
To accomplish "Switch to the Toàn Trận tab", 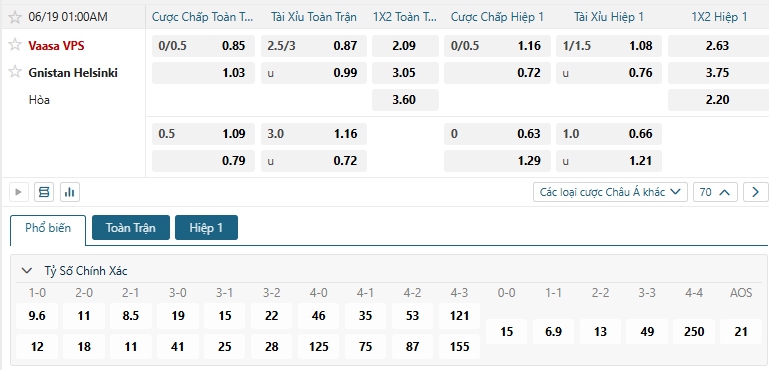I will coord(131,228).
